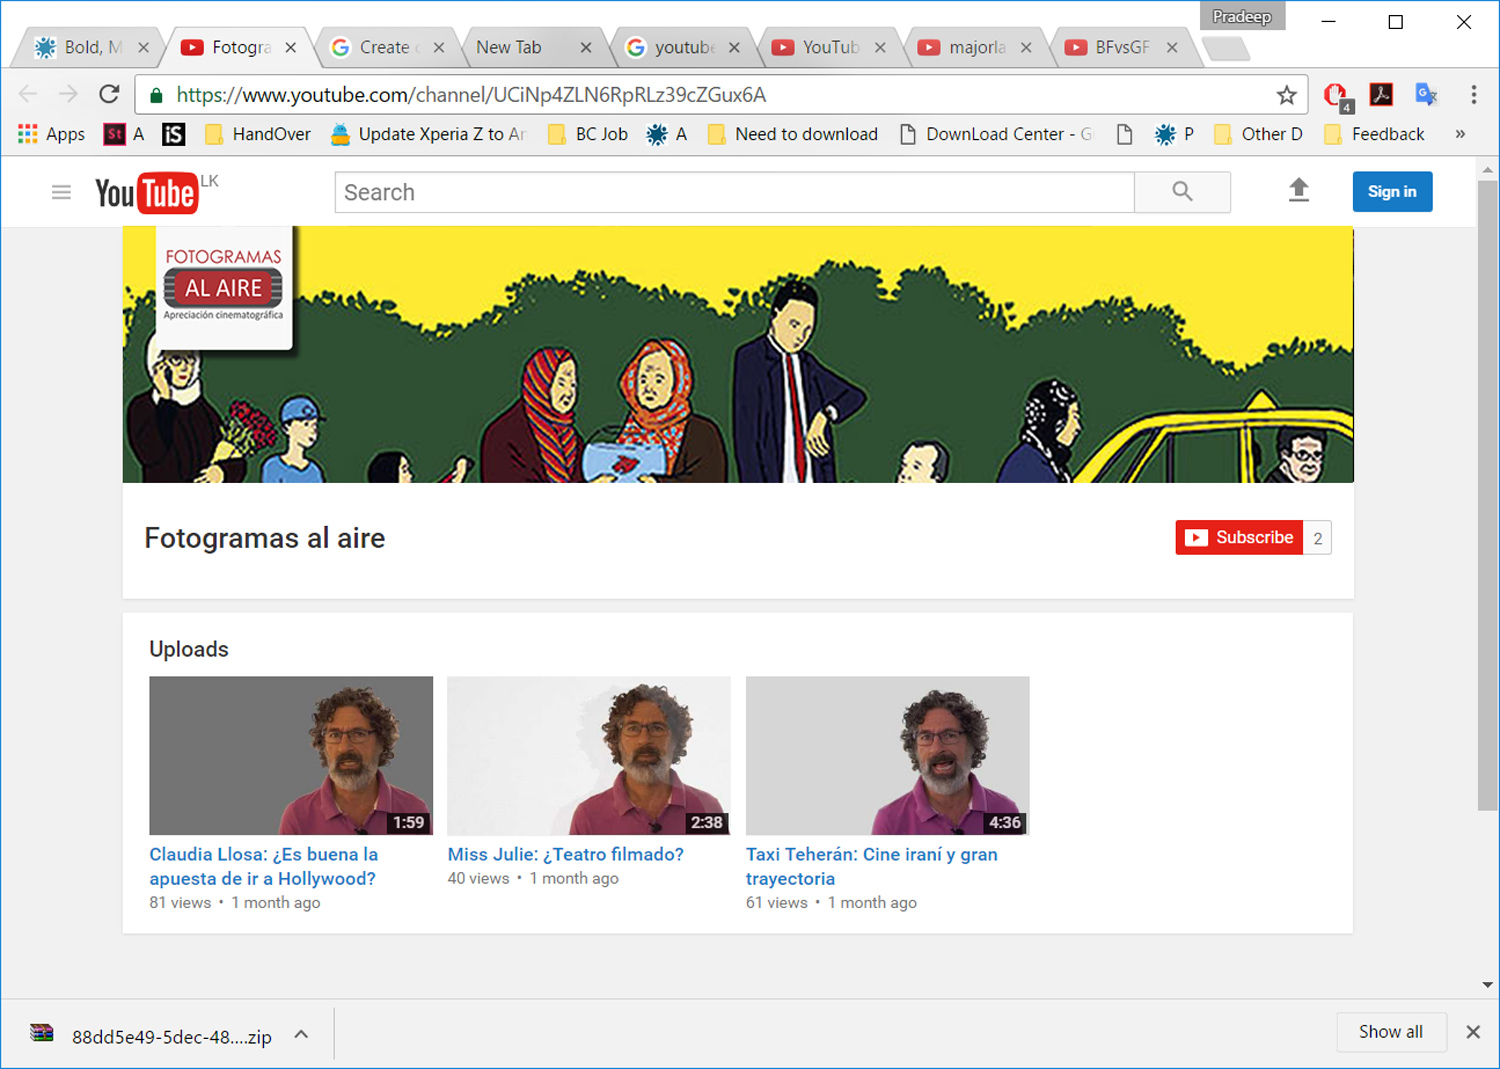Click the upload arrow icon

1298,190
